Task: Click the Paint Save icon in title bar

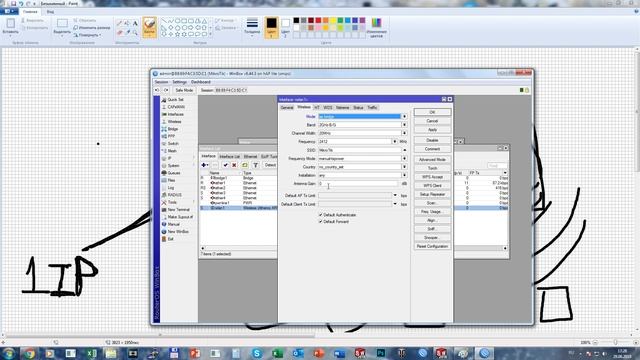Action: tap(13, 3)
